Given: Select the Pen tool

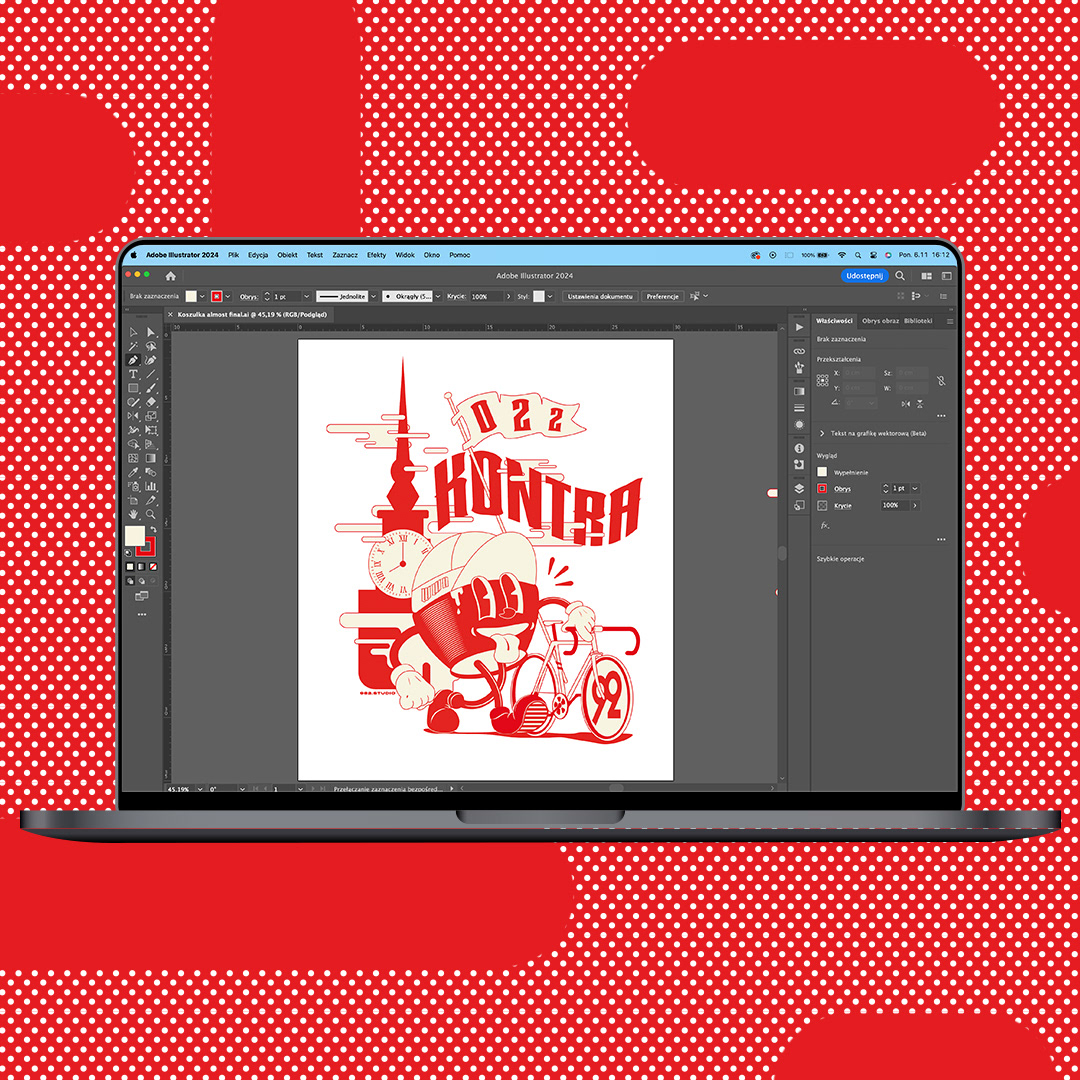Looking at the screenshot, I should (133, 360).
